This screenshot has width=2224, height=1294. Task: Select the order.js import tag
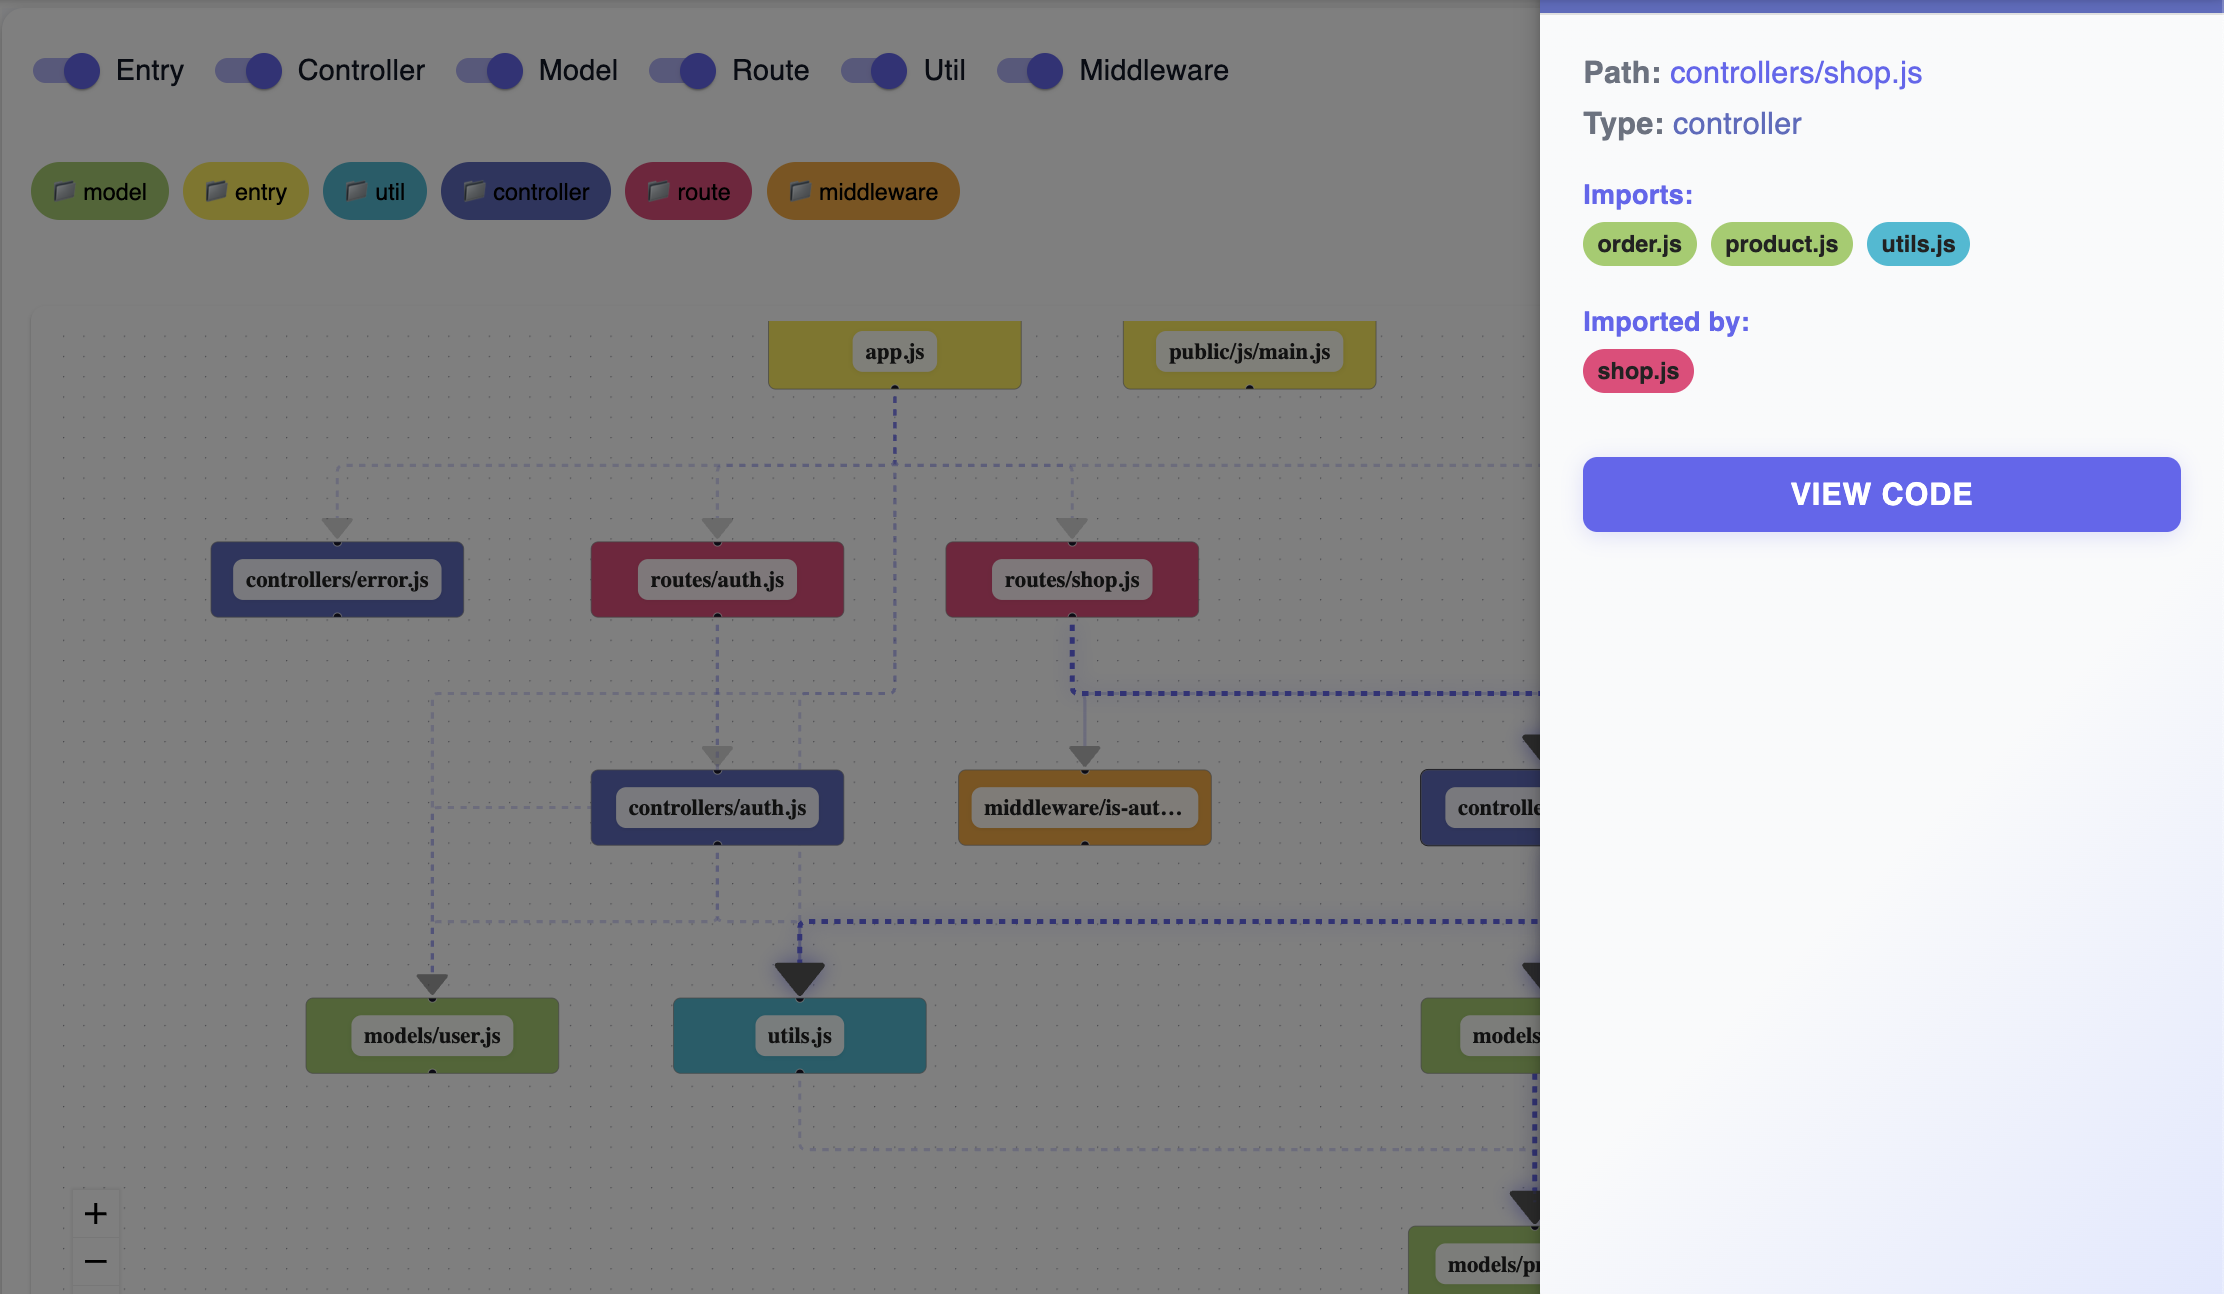[x=1639, y=244]
